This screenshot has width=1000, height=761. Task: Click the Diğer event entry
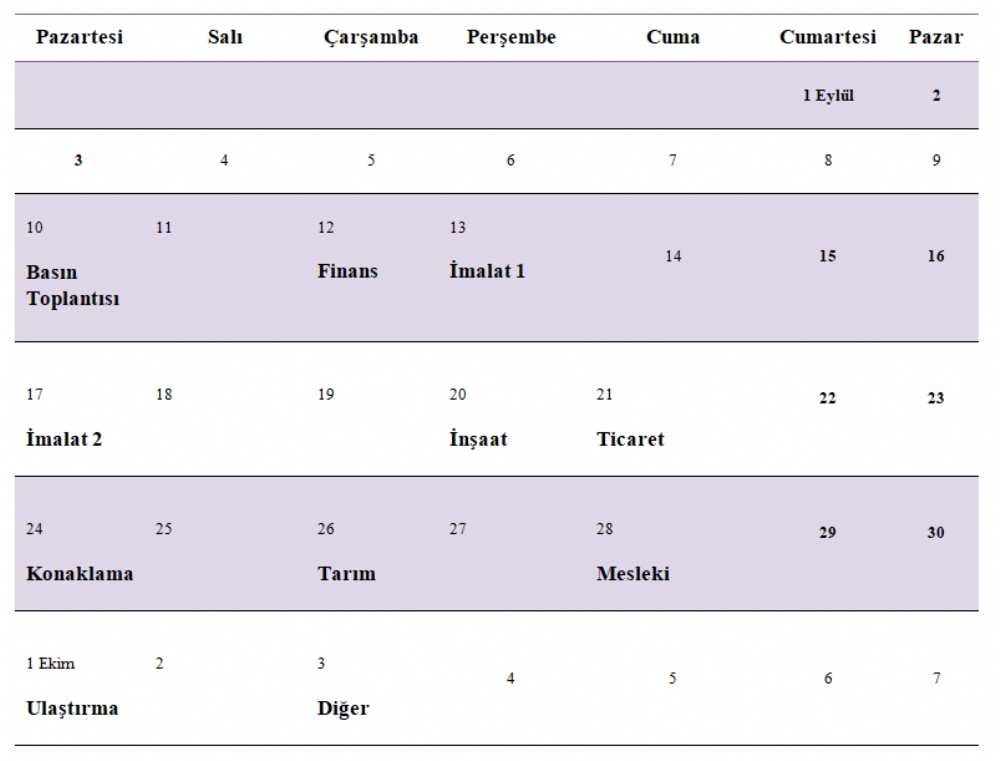[x=343, y=709]
